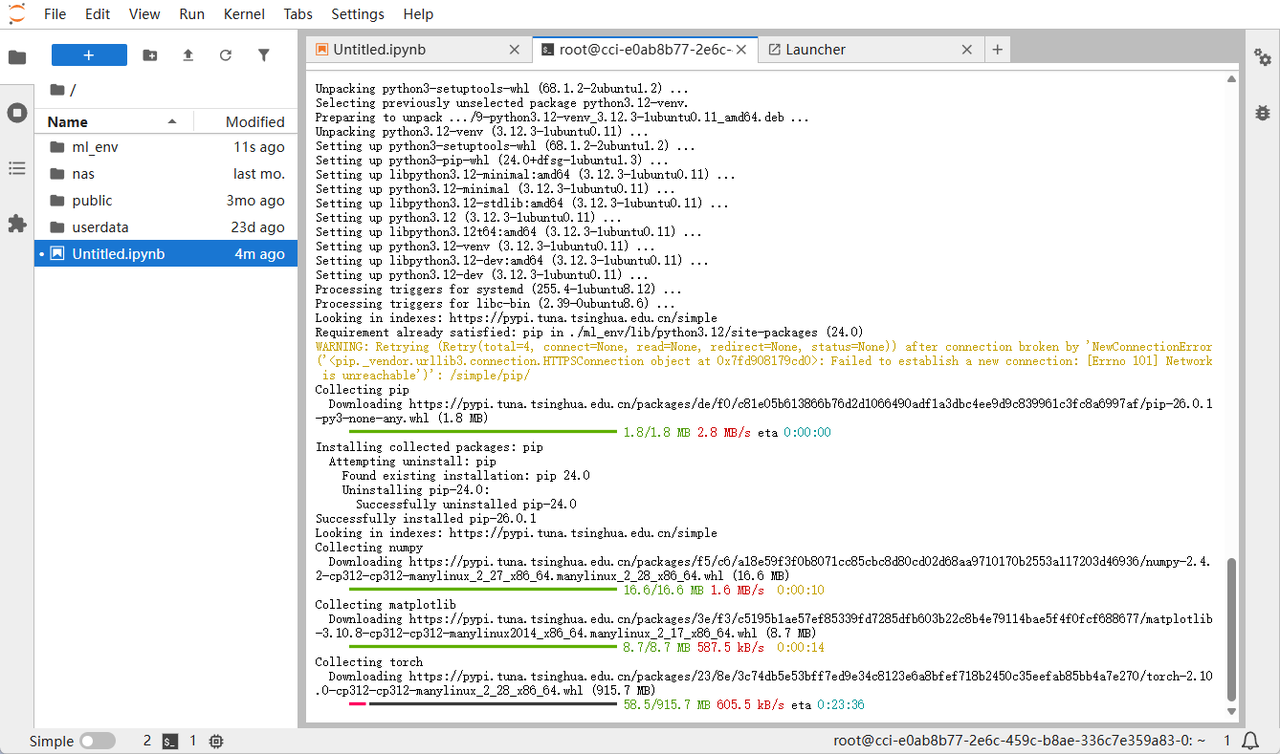Image resolution: width=1280 pixels, height=754 pixels.
Task: Click the Upload Files arrow icon
Action: (188, 56)
